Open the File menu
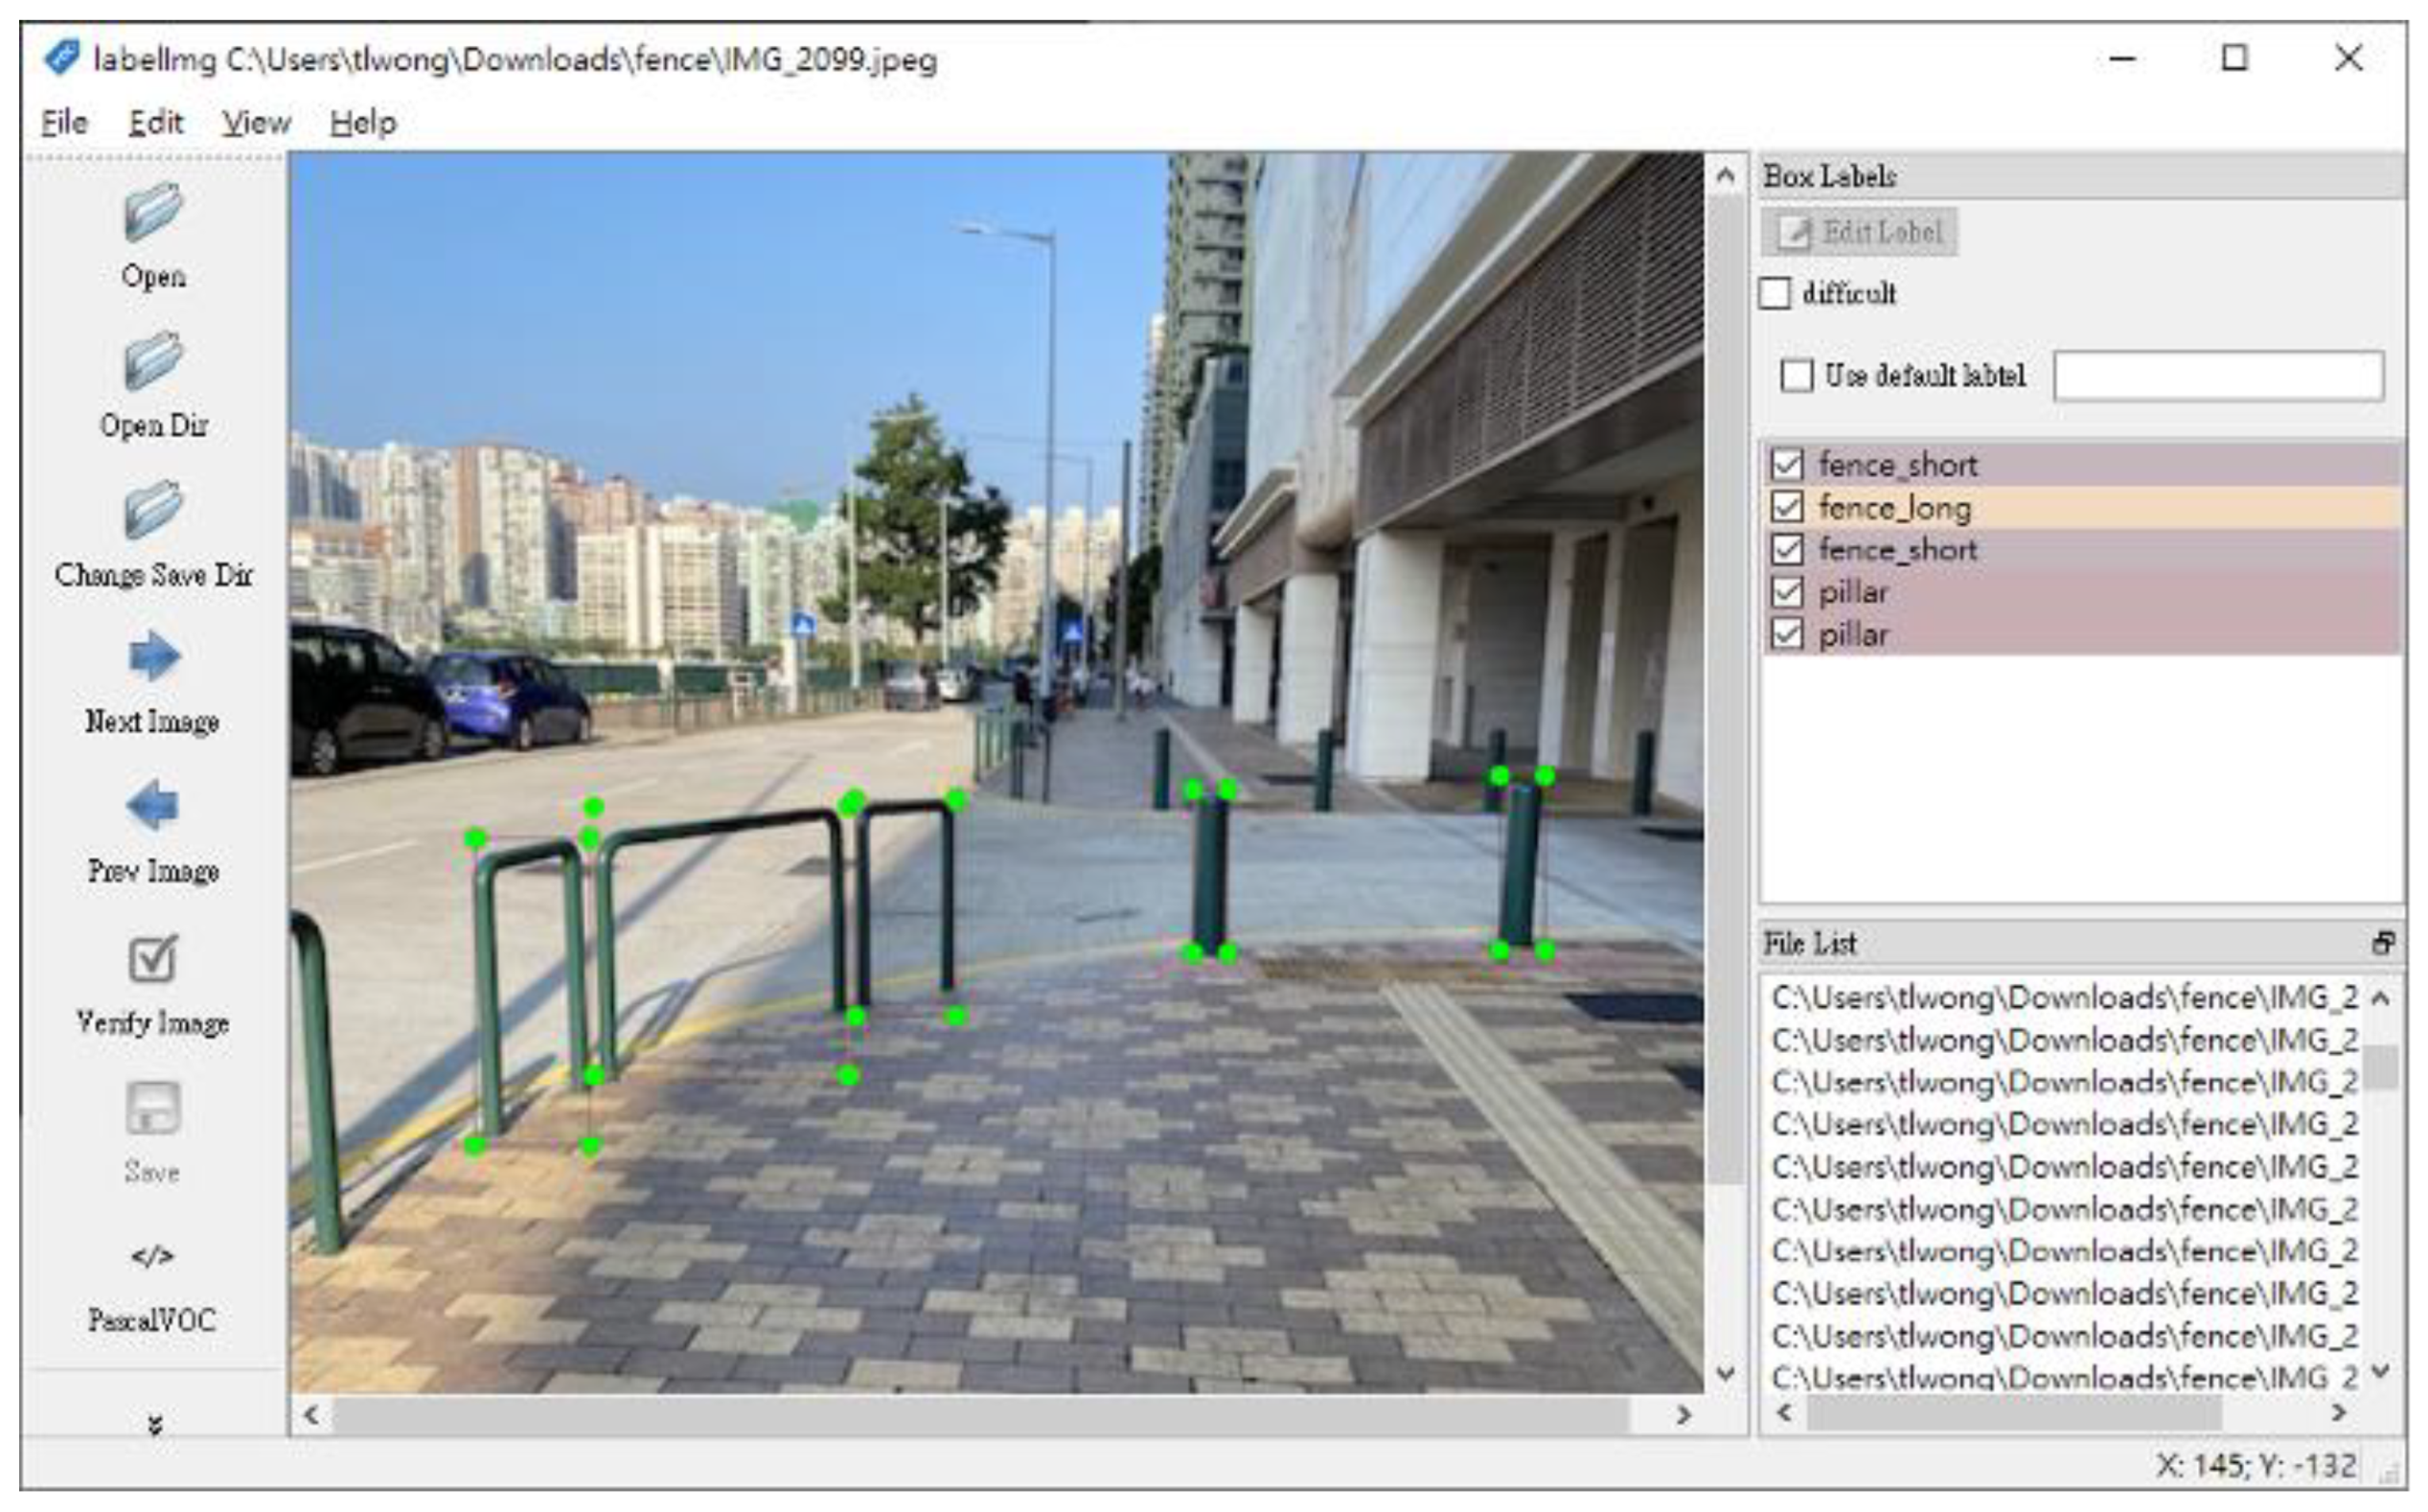2428x1512 pixels. (64, 123)
